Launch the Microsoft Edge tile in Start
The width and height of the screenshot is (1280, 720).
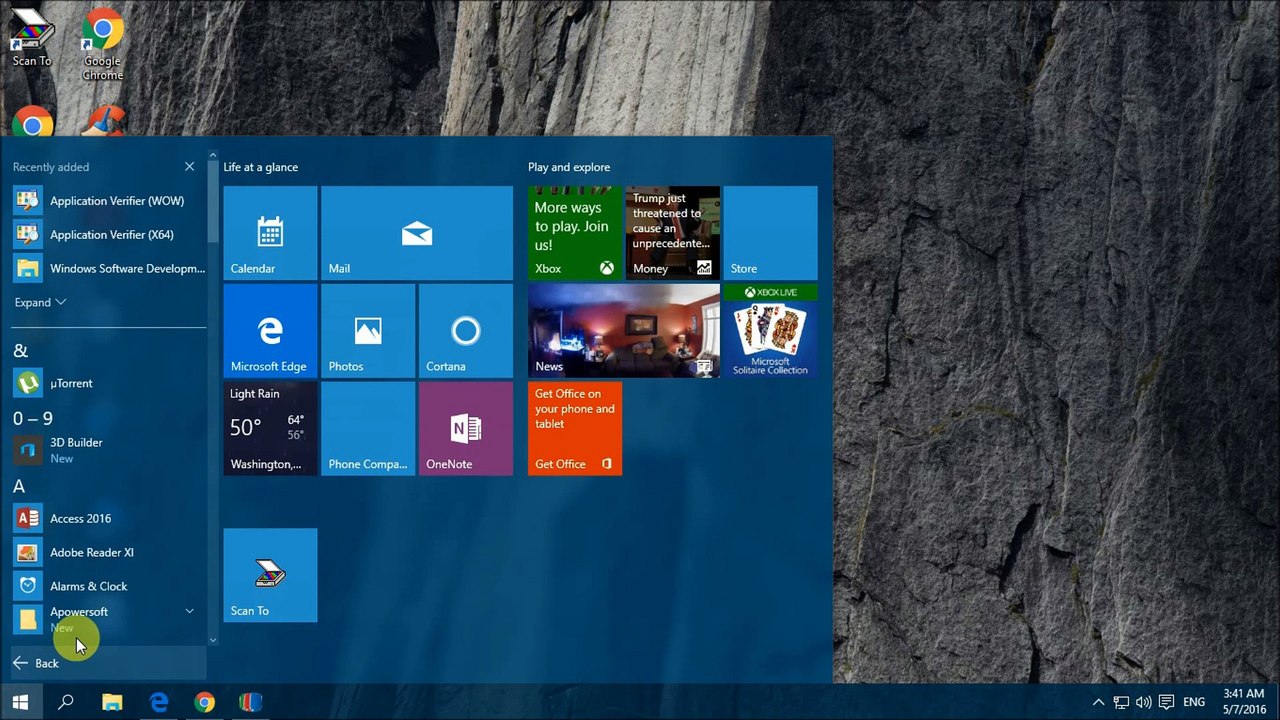pos(270,331)
